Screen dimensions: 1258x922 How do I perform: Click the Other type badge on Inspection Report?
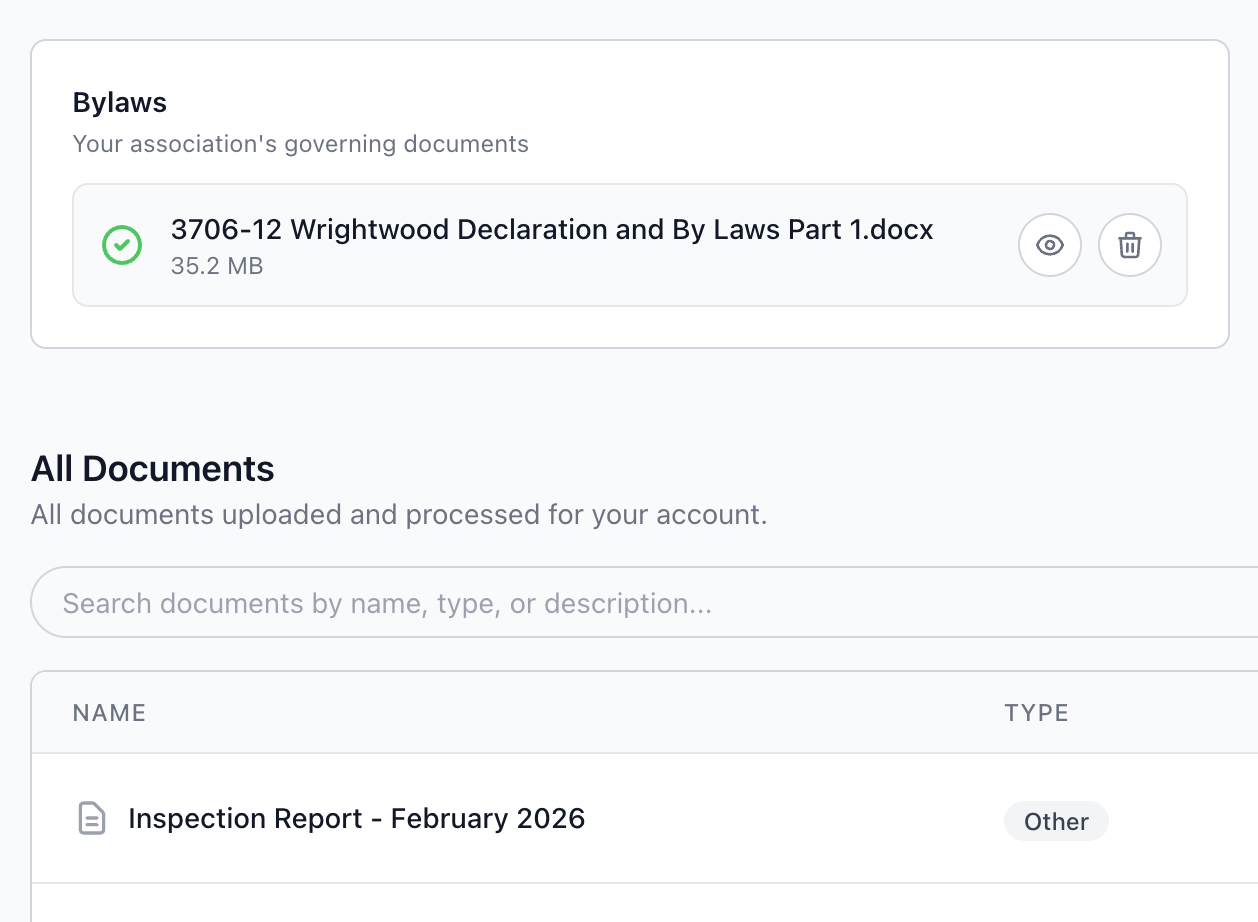1056,821
